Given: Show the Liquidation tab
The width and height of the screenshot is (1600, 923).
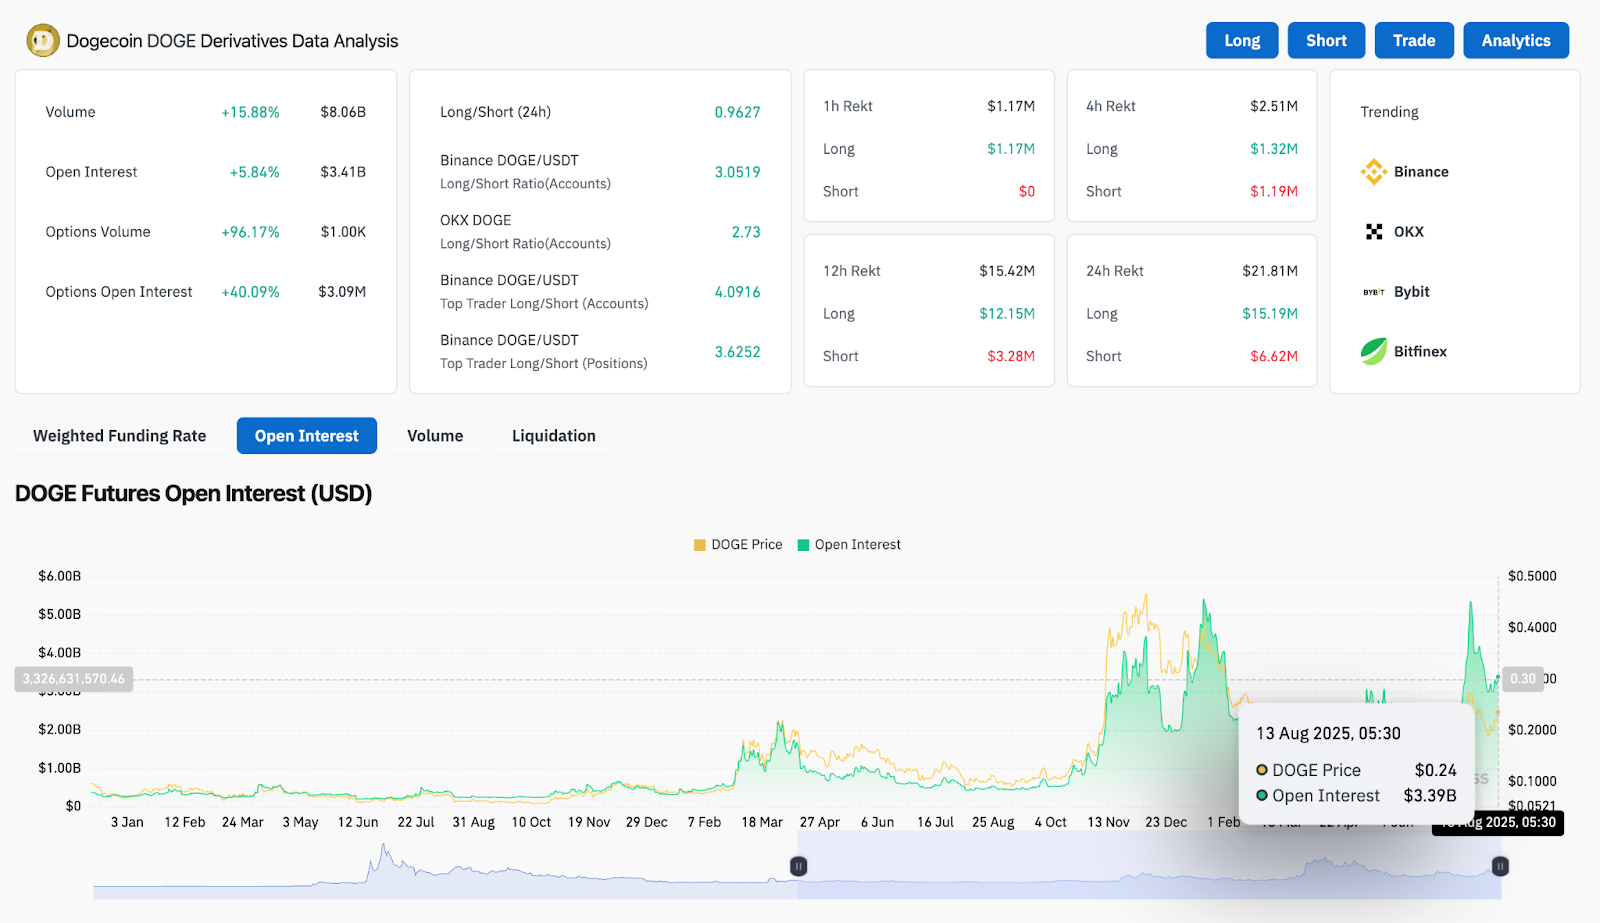Looking at the screenshot, I should (x=553, y=436).
